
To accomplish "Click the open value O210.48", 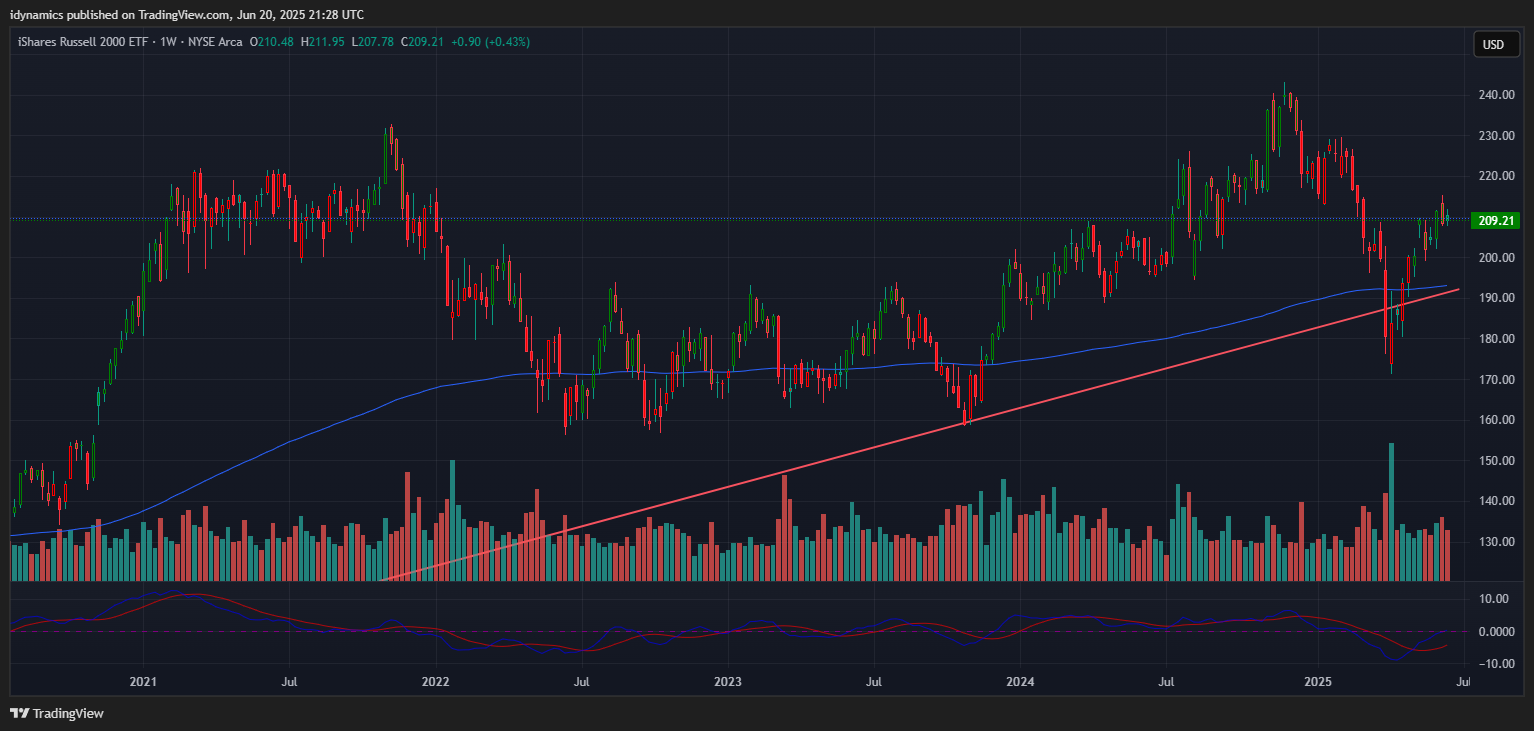I will tap(271, 42).
